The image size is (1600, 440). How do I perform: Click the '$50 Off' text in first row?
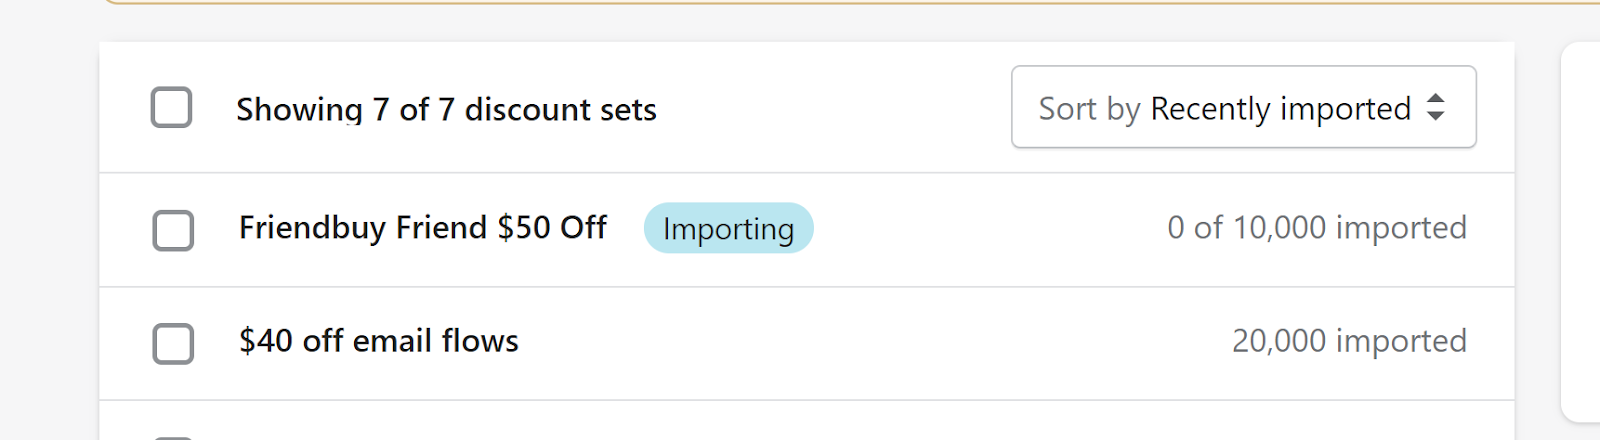point(552,228)
